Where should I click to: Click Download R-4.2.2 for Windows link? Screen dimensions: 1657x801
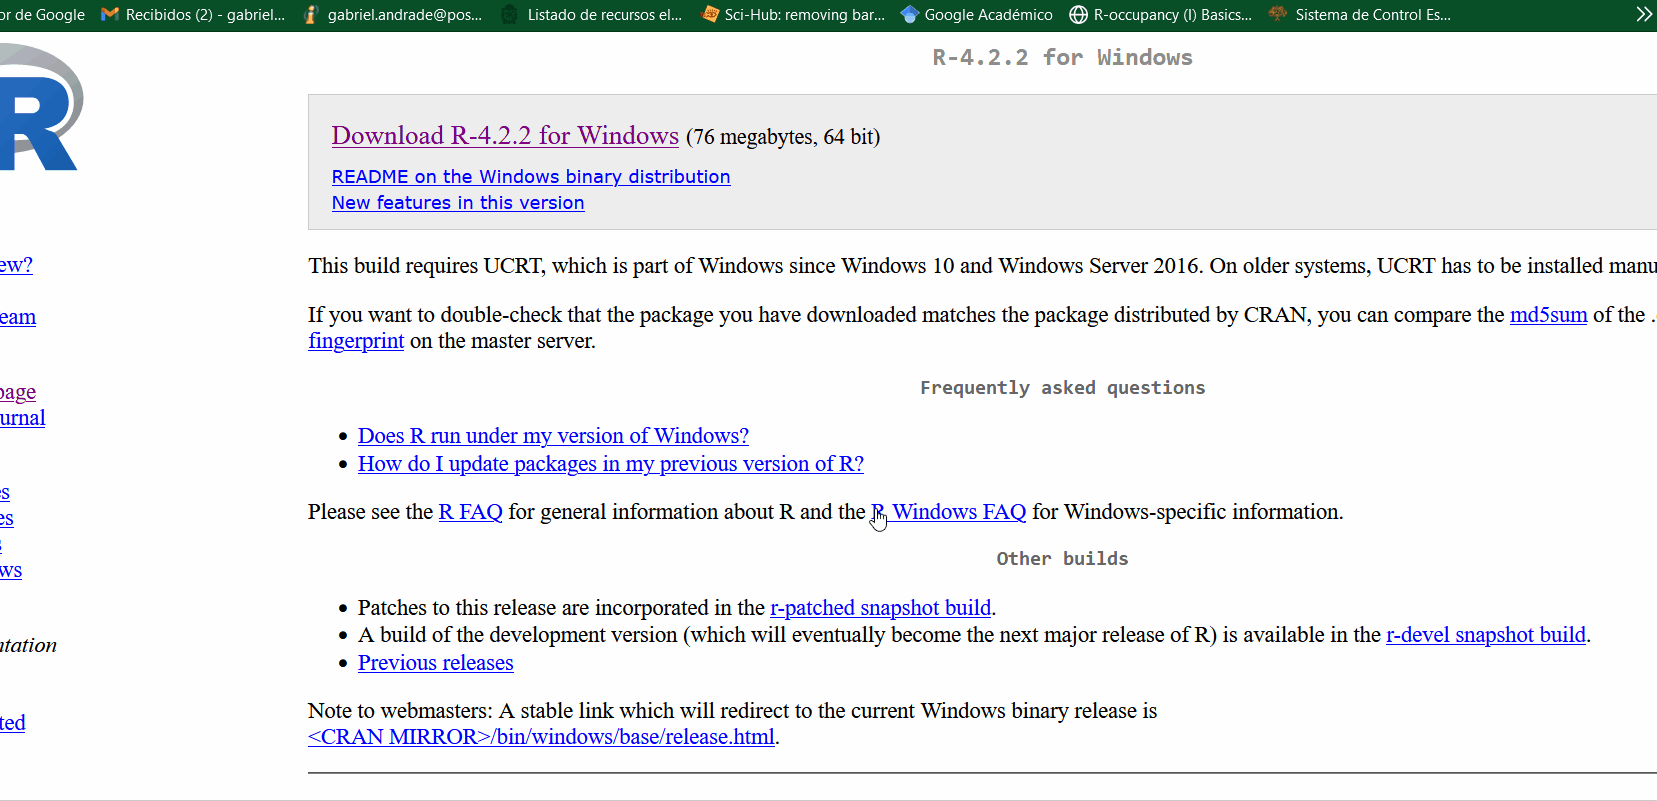(505, 136)
